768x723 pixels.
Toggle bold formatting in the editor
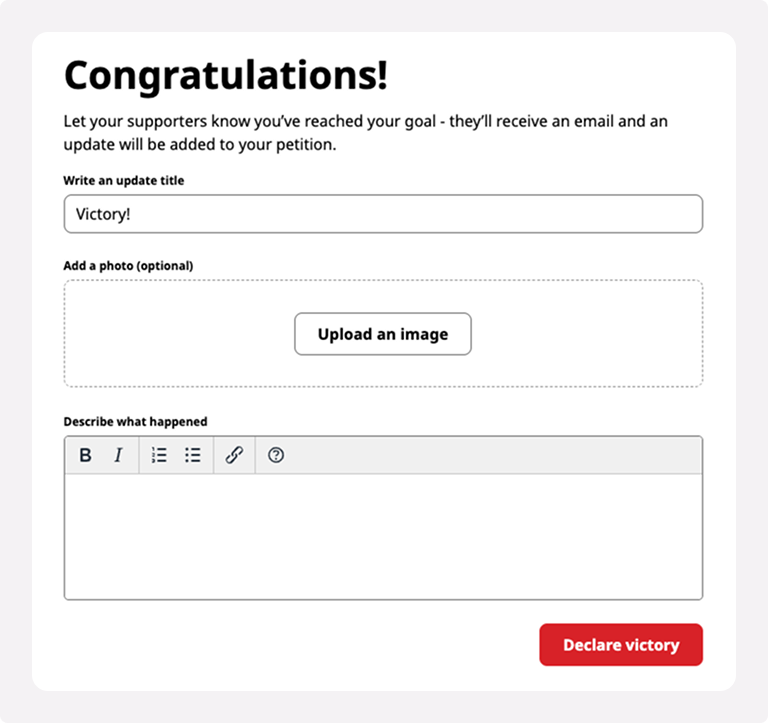click(85, 455)
